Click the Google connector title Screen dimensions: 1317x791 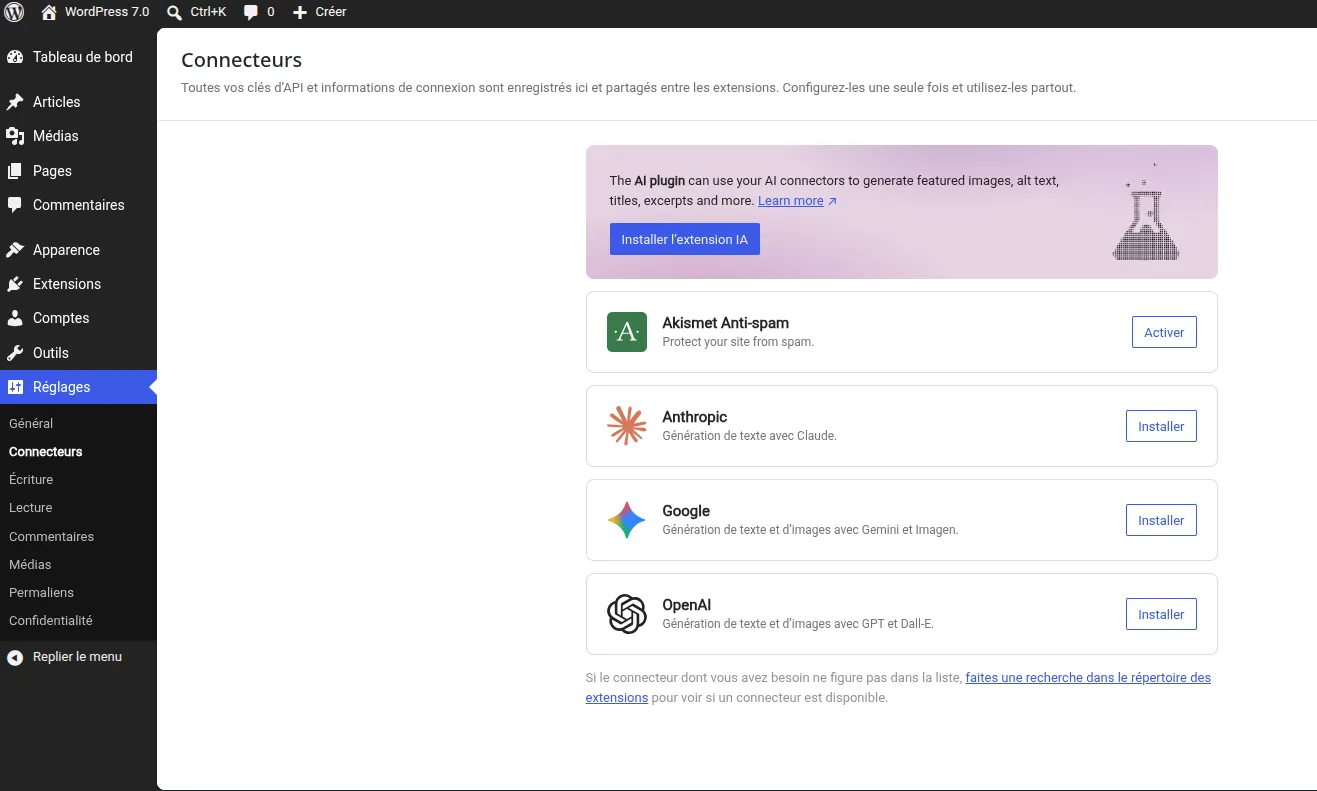coord(686,511)
